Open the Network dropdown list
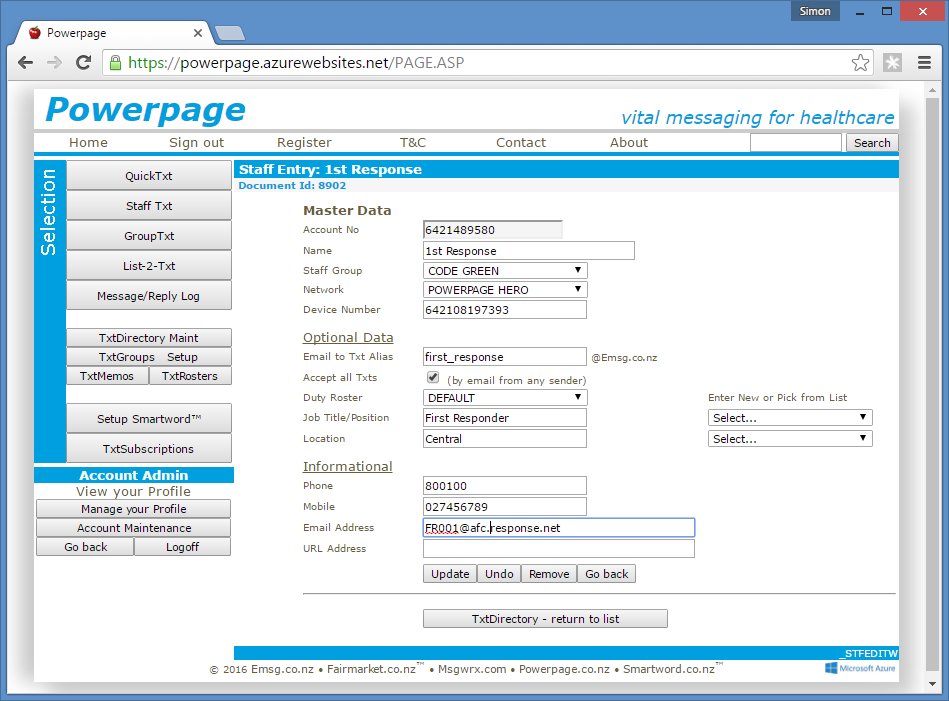 [x=505, y=290]
